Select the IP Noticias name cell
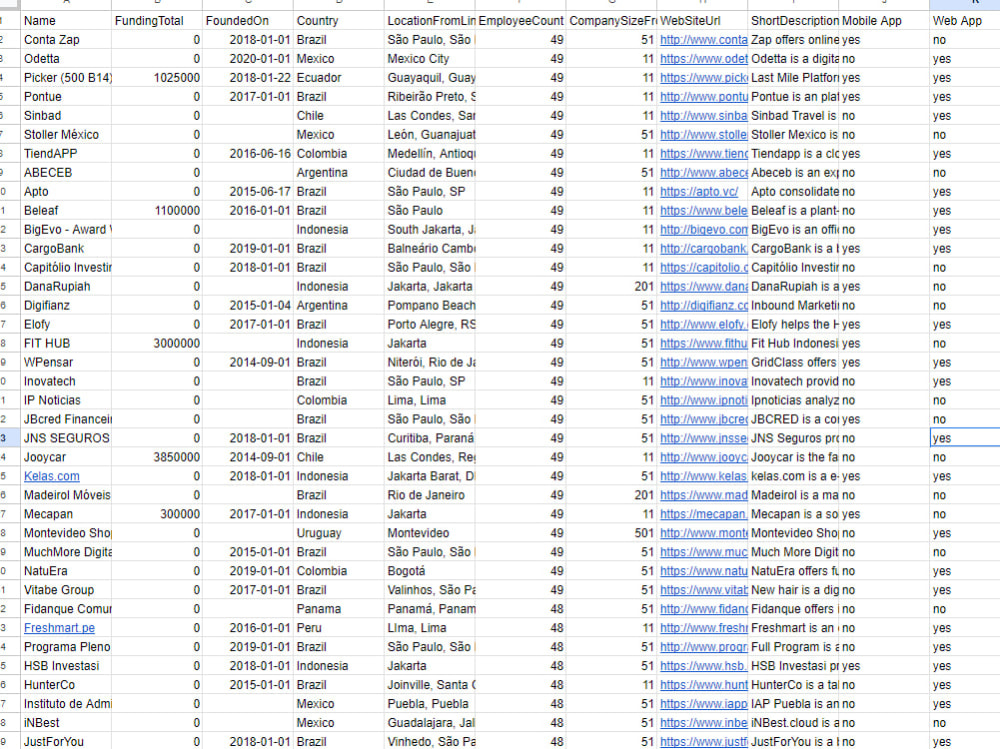Screen dimensions: 1000x749 [x=66, y=400]
